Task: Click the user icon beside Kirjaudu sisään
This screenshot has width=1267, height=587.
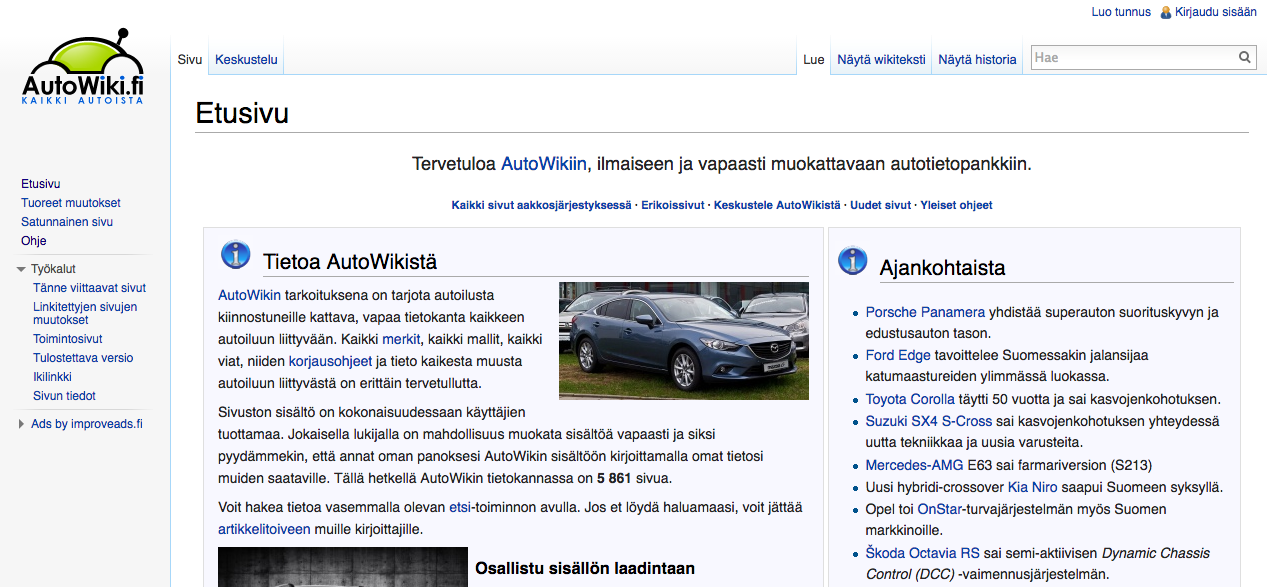Action: click(1165, 12)
